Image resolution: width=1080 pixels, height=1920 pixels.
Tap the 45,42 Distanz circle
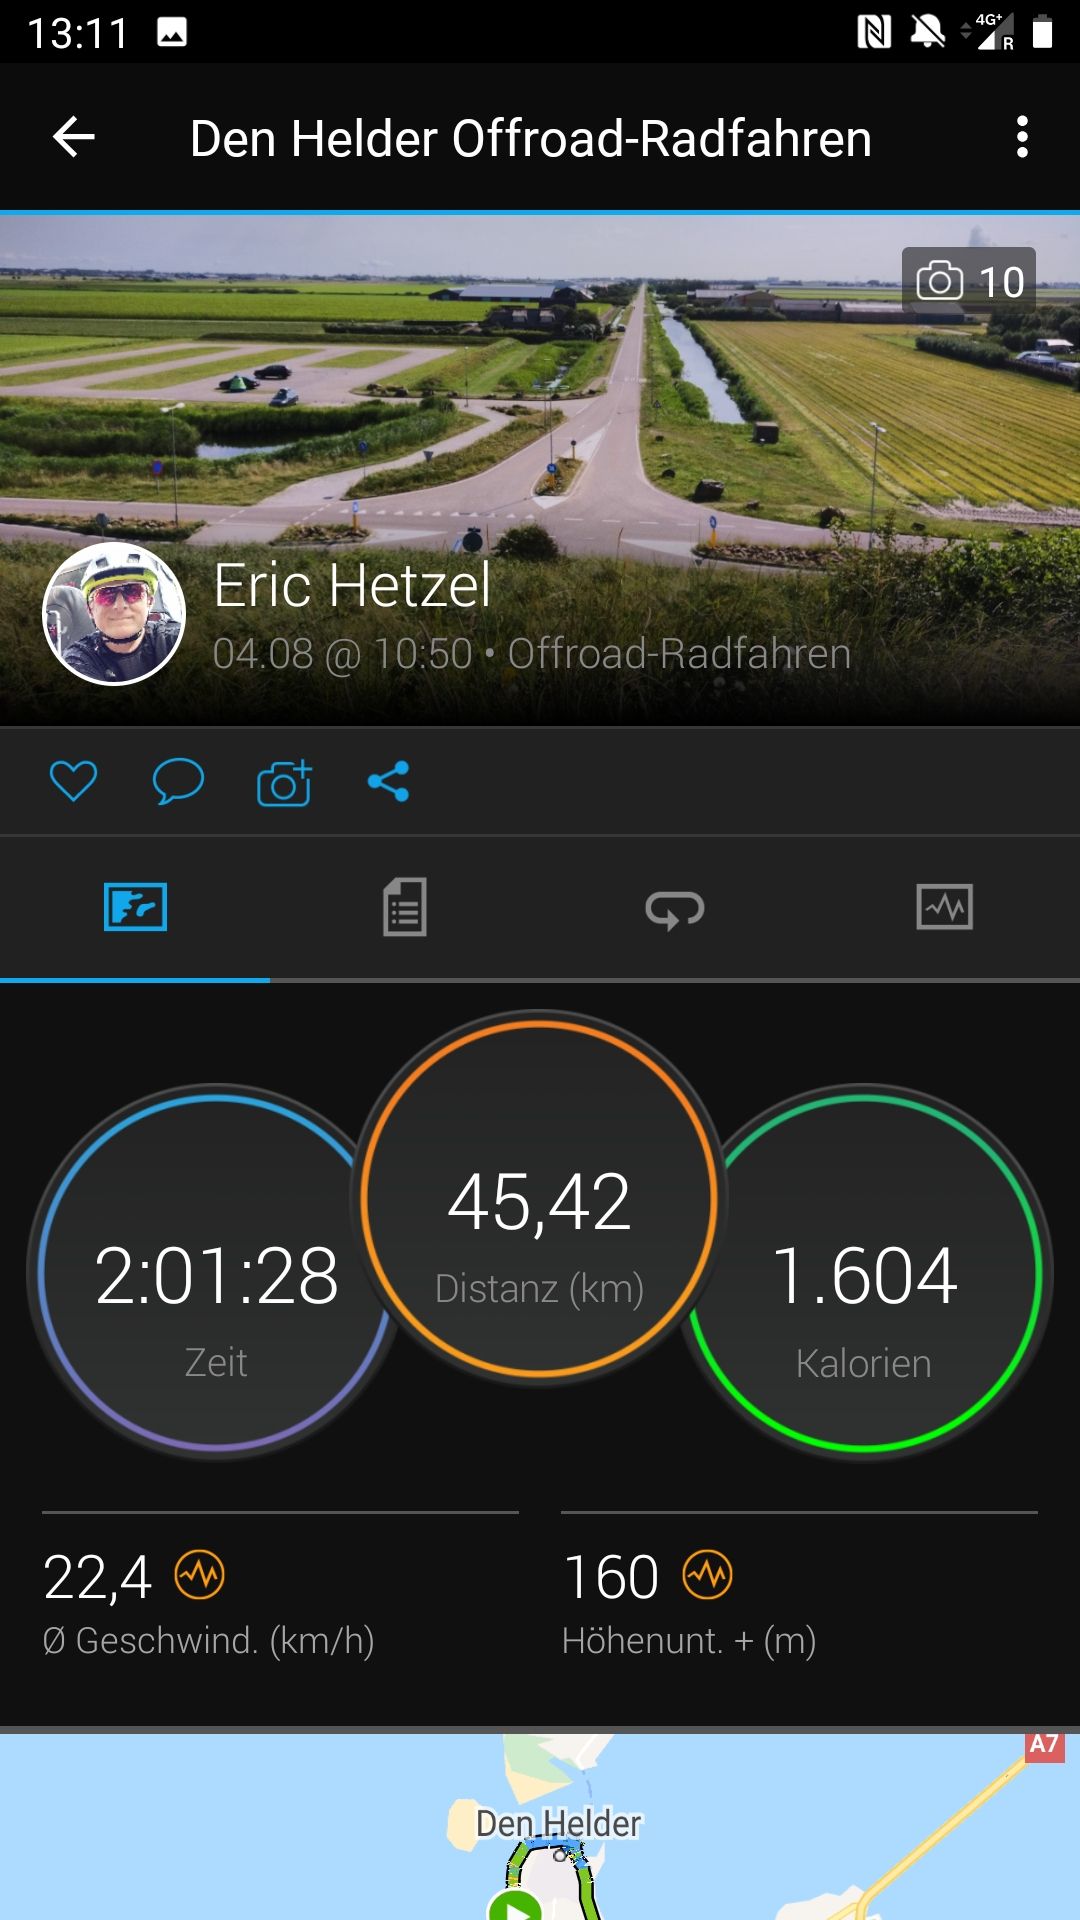coord(539,1198)
